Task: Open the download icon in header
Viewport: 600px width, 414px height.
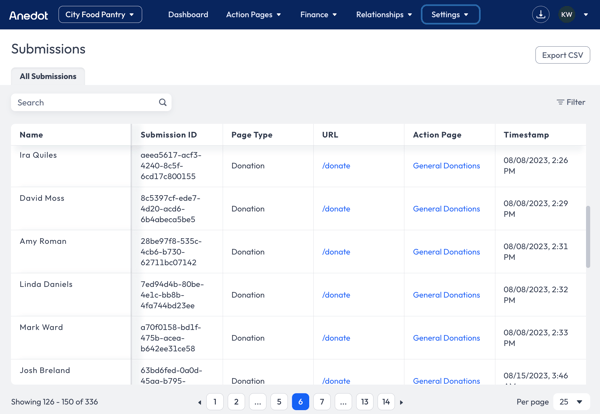Action: pos(541,15)
